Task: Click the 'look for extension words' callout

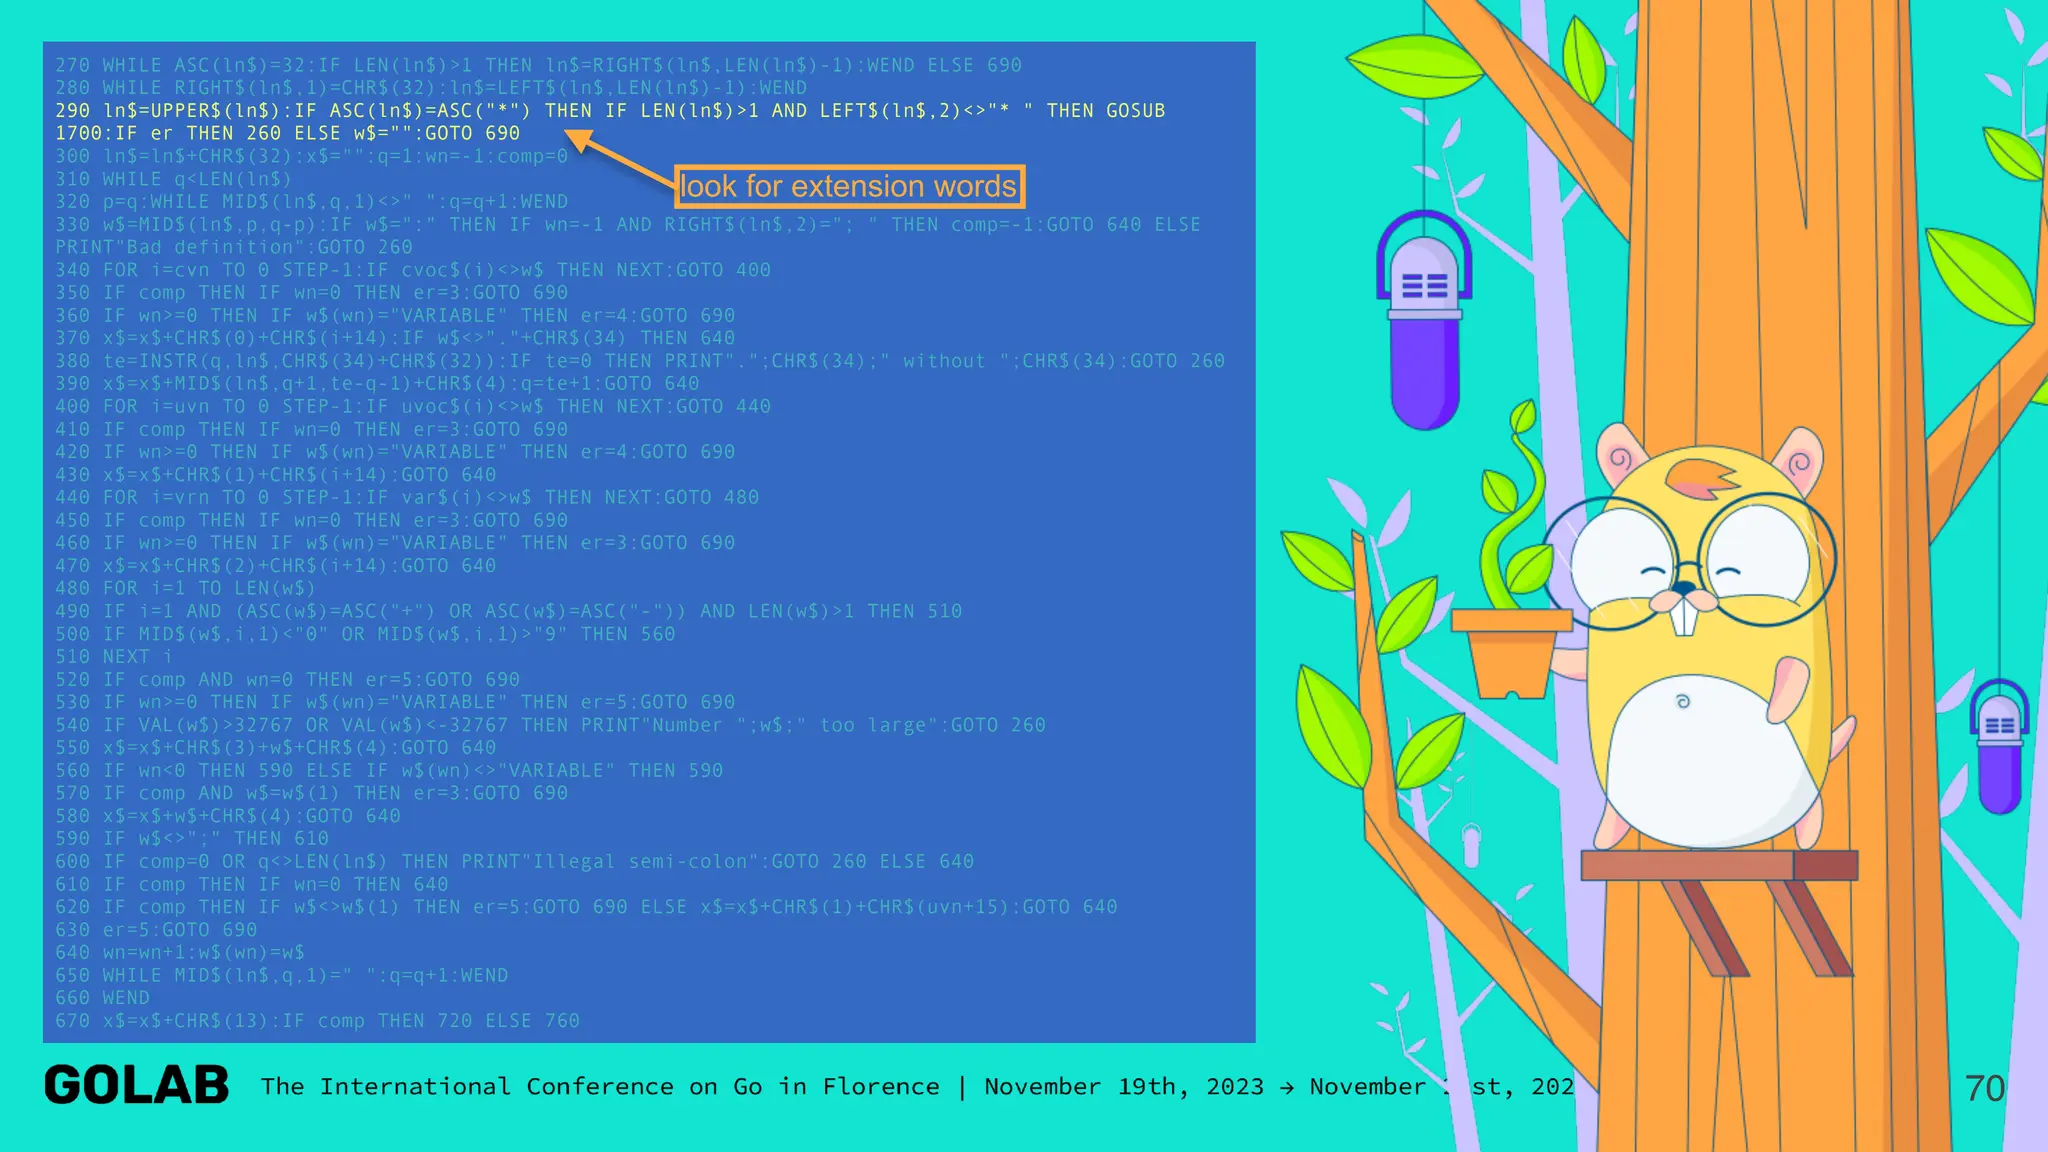Action: pos(848,186)
